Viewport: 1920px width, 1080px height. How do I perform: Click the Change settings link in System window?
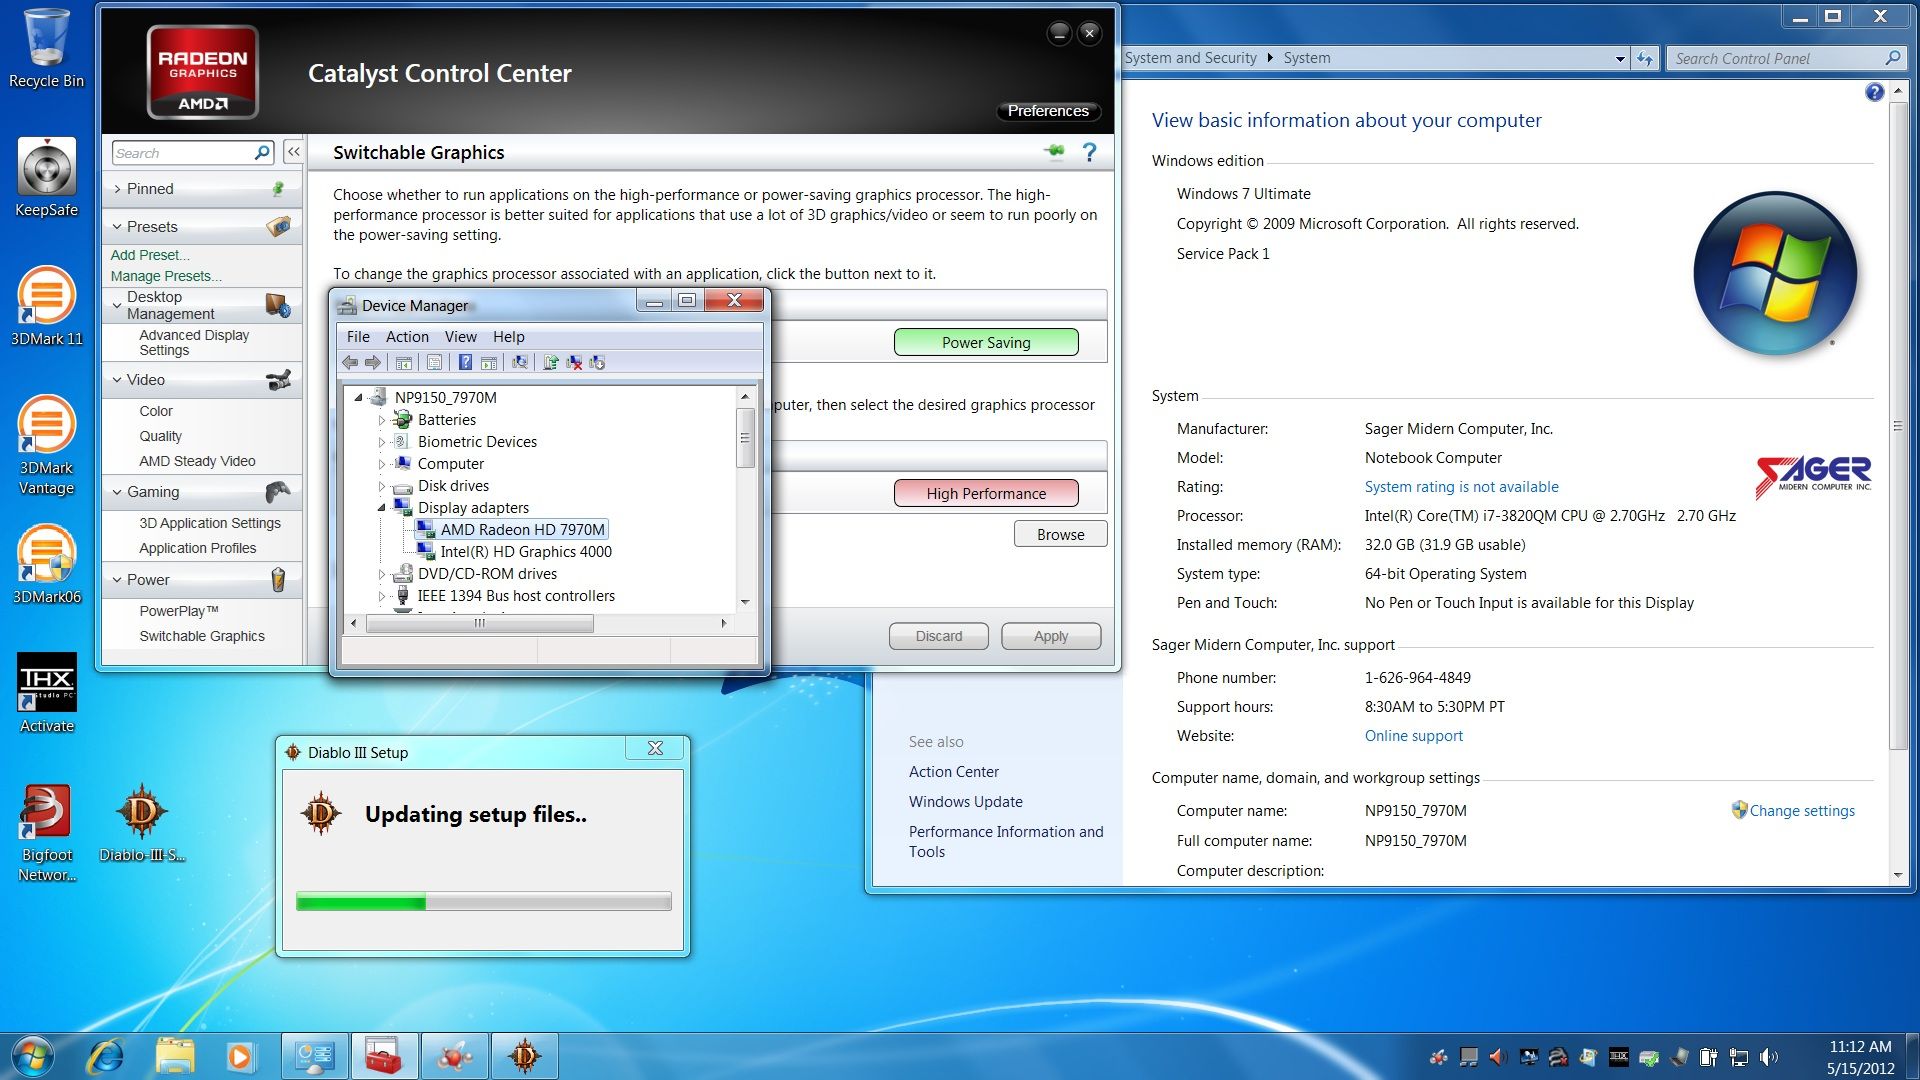coord(1801,811)
